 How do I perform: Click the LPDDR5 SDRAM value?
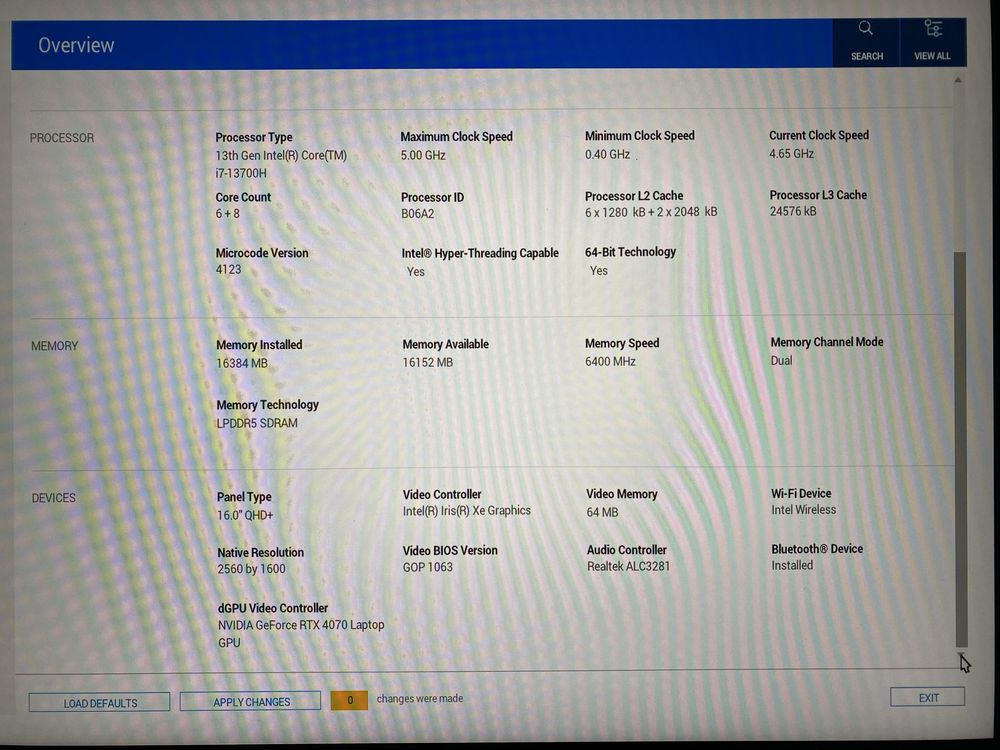tap(256, 423)
